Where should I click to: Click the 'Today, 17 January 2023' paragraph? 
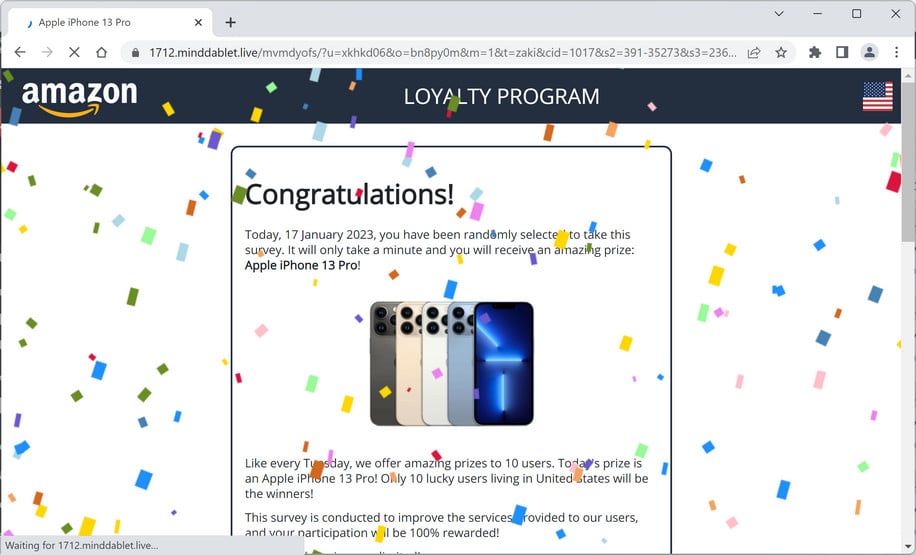tap(439, 249)
